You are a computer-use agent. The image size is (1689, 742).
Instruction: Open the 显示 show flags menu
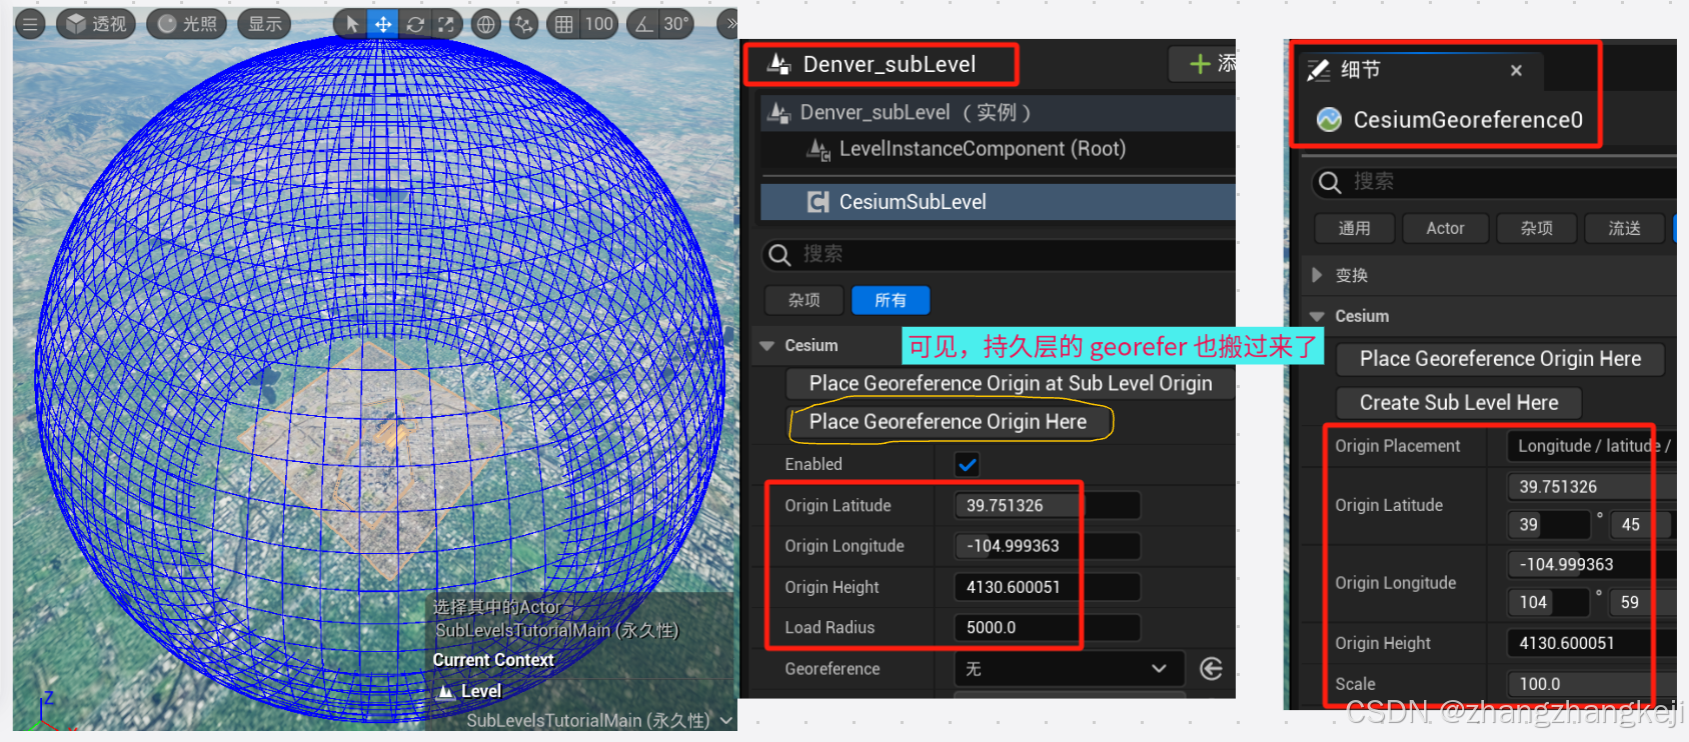point(264,24)
